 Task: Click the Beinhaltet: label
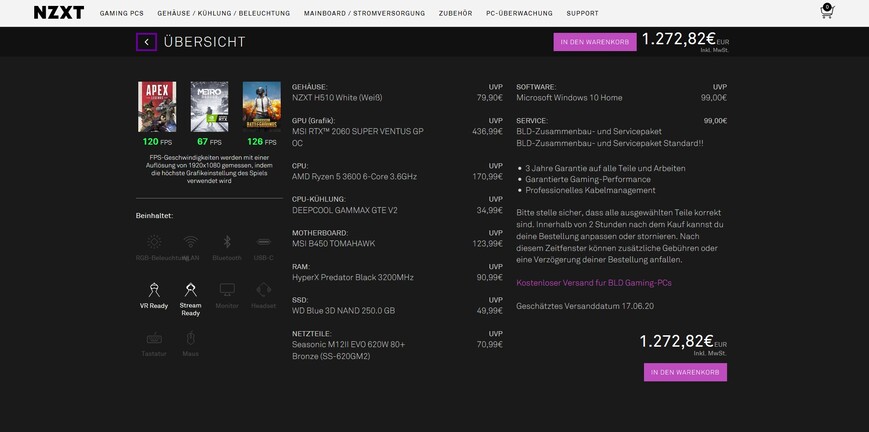click(154, 216)
